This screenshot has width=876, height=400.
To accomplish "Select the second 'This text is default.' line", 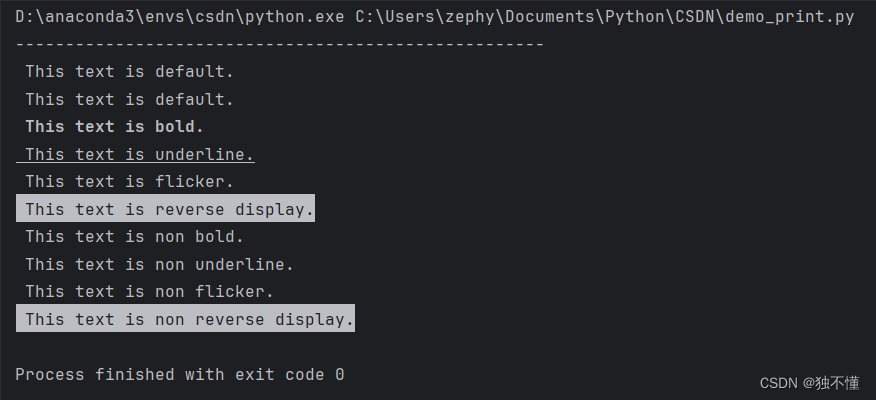I will tap(129, 99).
